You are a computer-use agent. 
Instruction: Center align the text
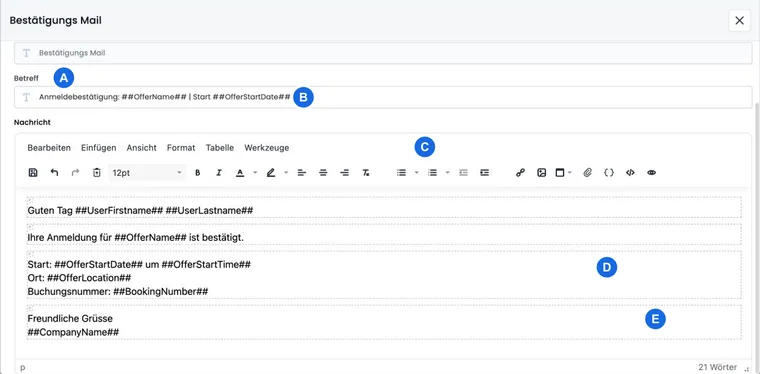click(x=323, y=172)
